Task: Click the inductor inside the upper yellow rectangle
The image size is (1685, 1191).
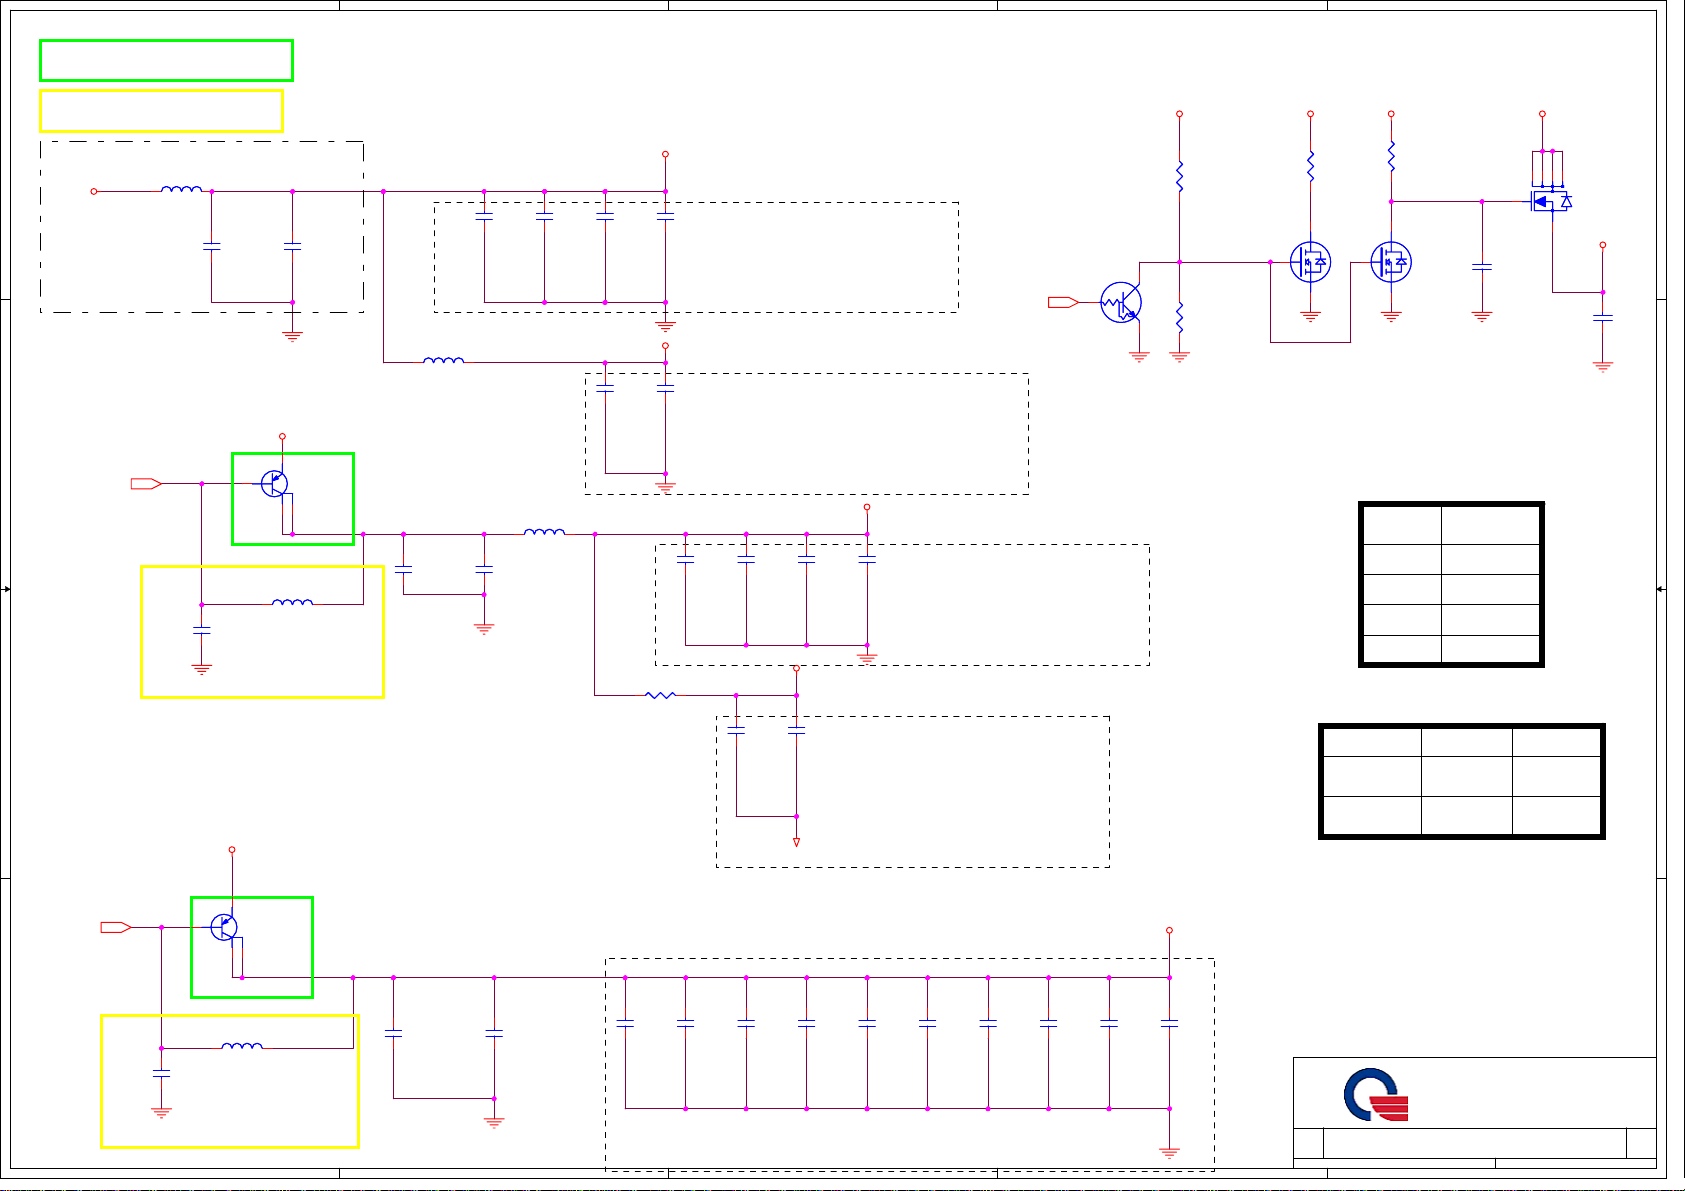Action: (293, 603)
